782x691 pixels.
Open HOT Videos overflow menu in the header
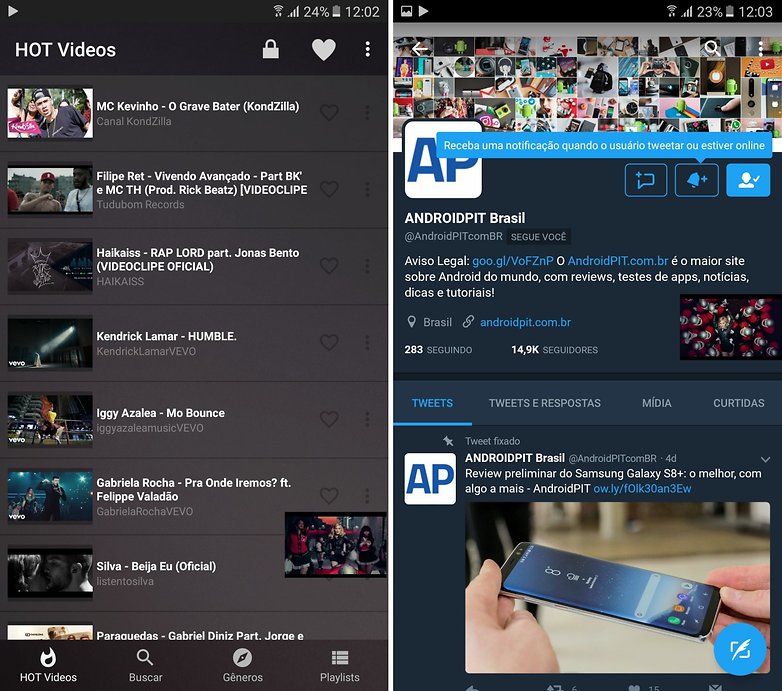[368, 49]
